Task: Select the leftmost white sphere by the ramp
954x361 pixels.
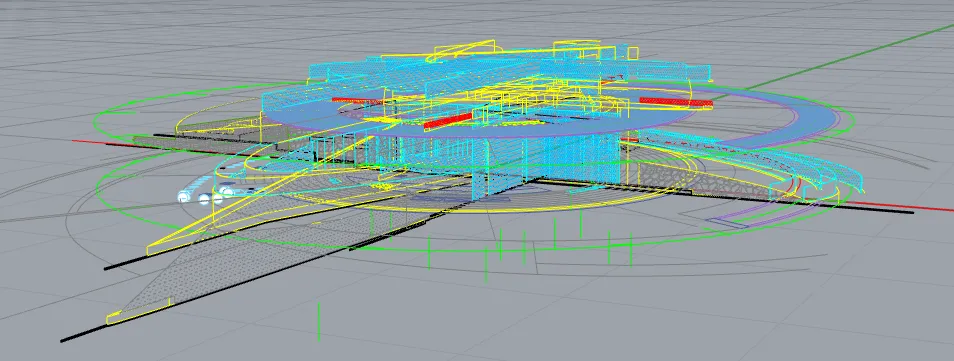Action: click(x=184, y=196)
